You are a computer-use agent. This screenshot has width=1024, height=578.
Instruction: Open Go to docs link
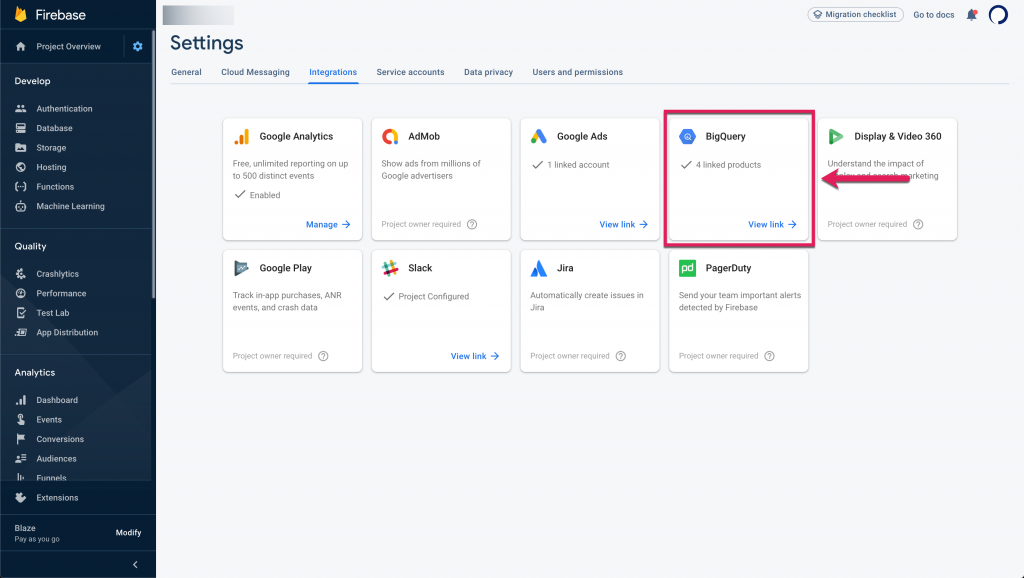pos(933,15)
